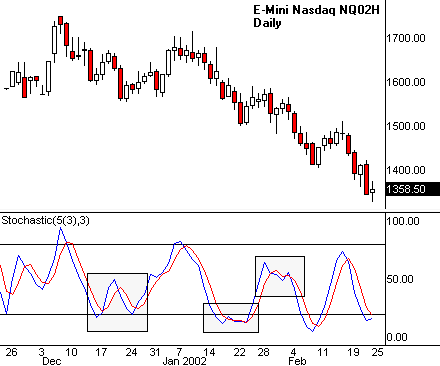Image resolution: width=440 pixels, height=366 pixels.
Task: Click the 'Feb' month label
Action: coord(297,361)
